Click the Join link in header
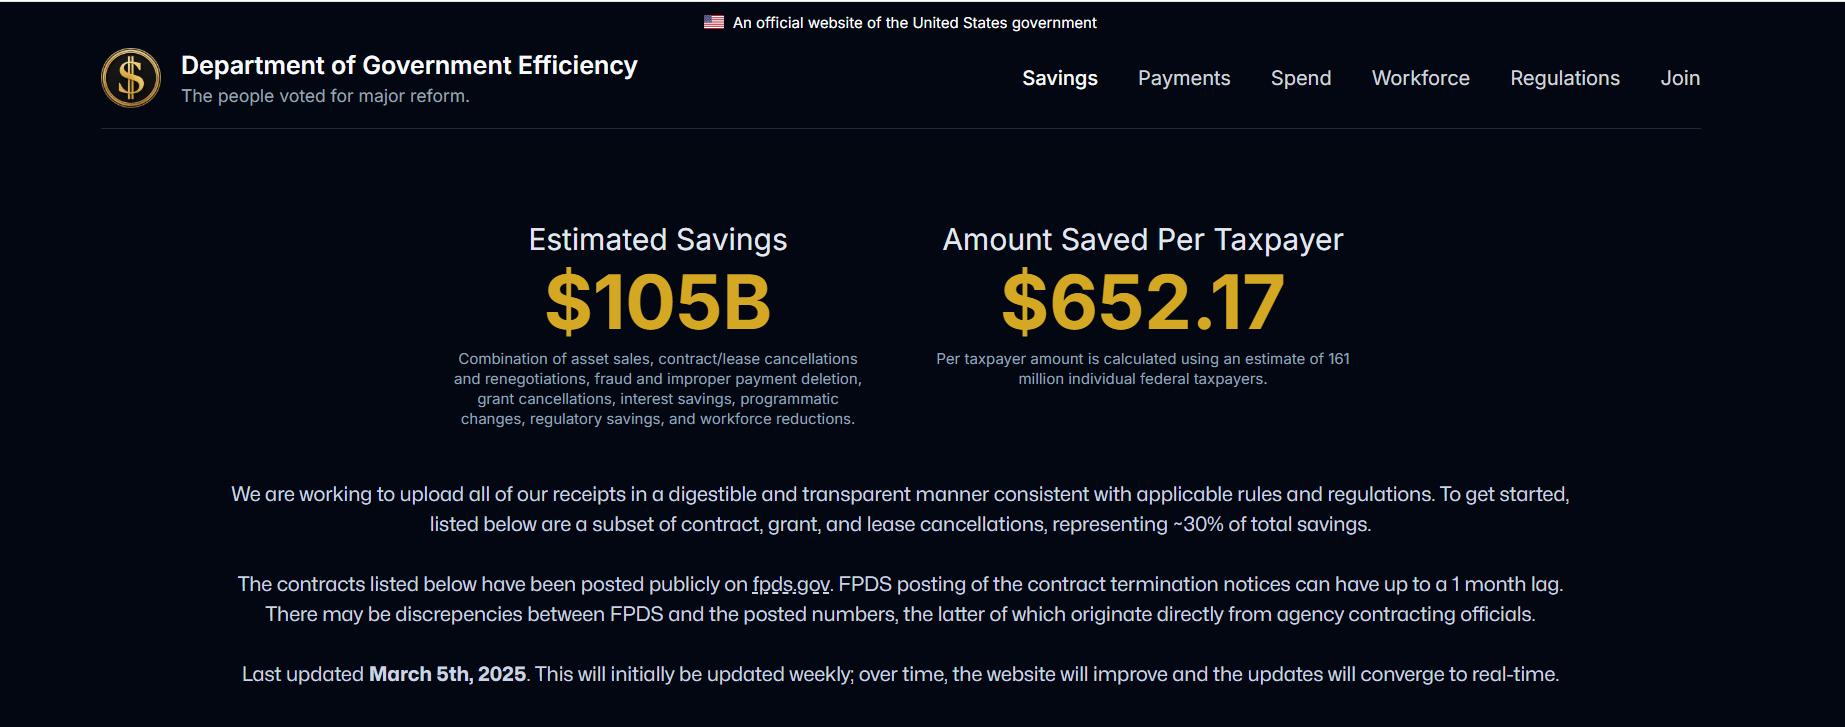This screenshot has height=727, width=1845. 1680,78
